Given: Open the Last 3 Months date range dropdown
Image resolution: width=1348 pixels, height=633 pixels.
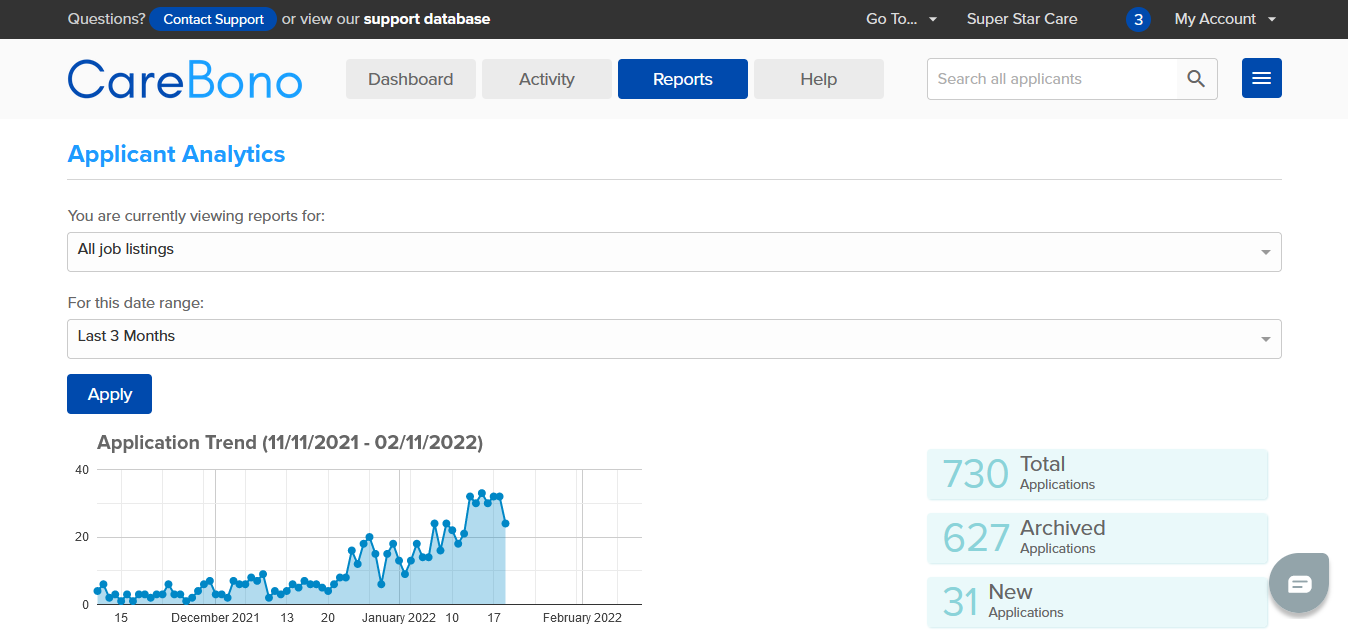Looking at the screenshot, I should coord(674,338).
